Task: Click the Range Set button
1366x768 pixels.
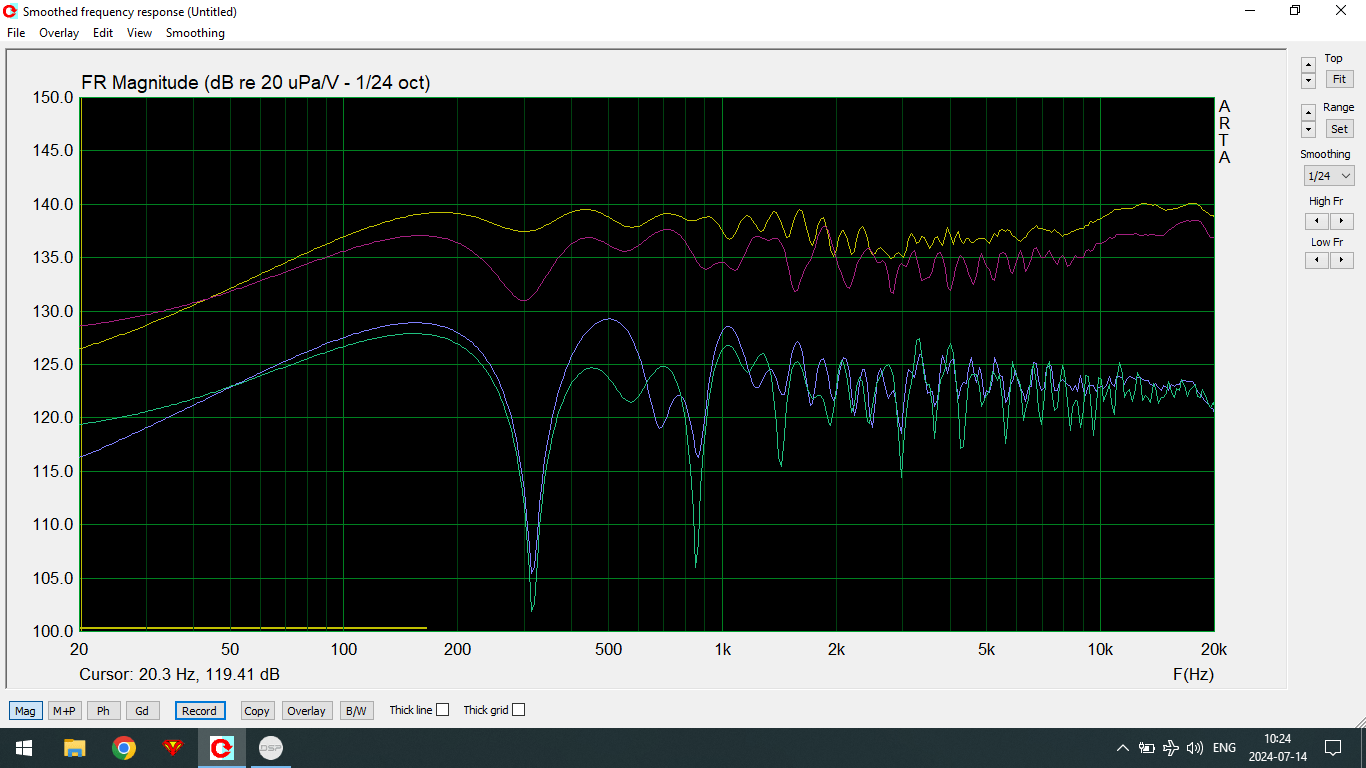Action: (x=1339, y=129)
